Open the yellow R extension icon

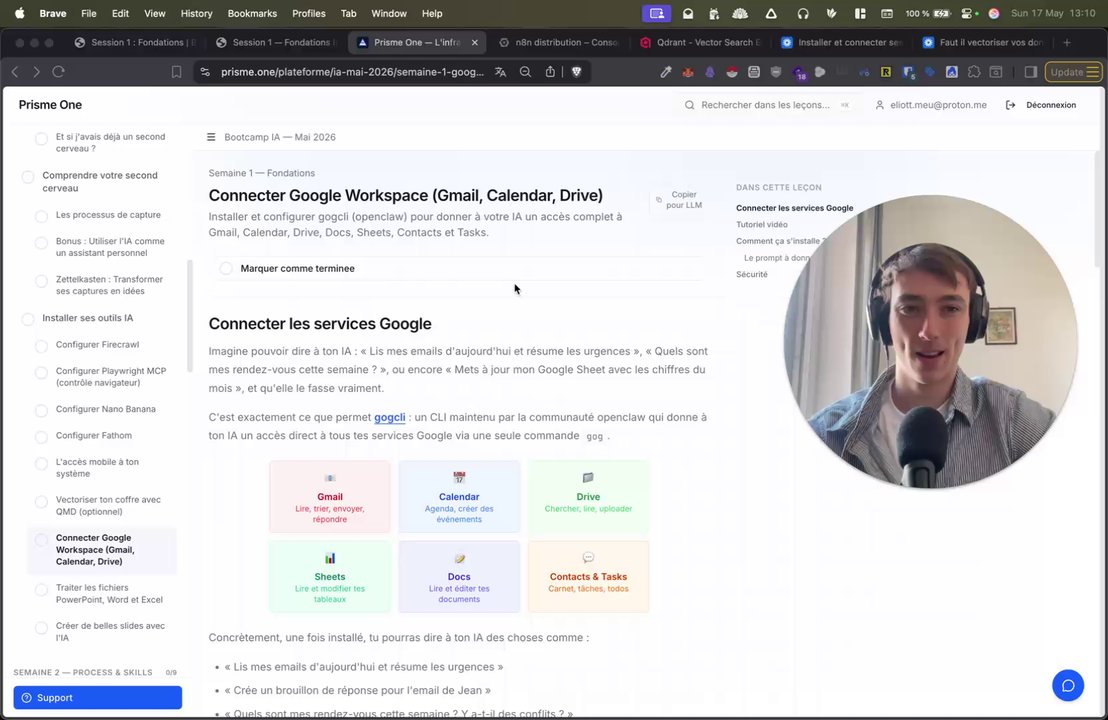pyautogui.click(x=885, y=72)
